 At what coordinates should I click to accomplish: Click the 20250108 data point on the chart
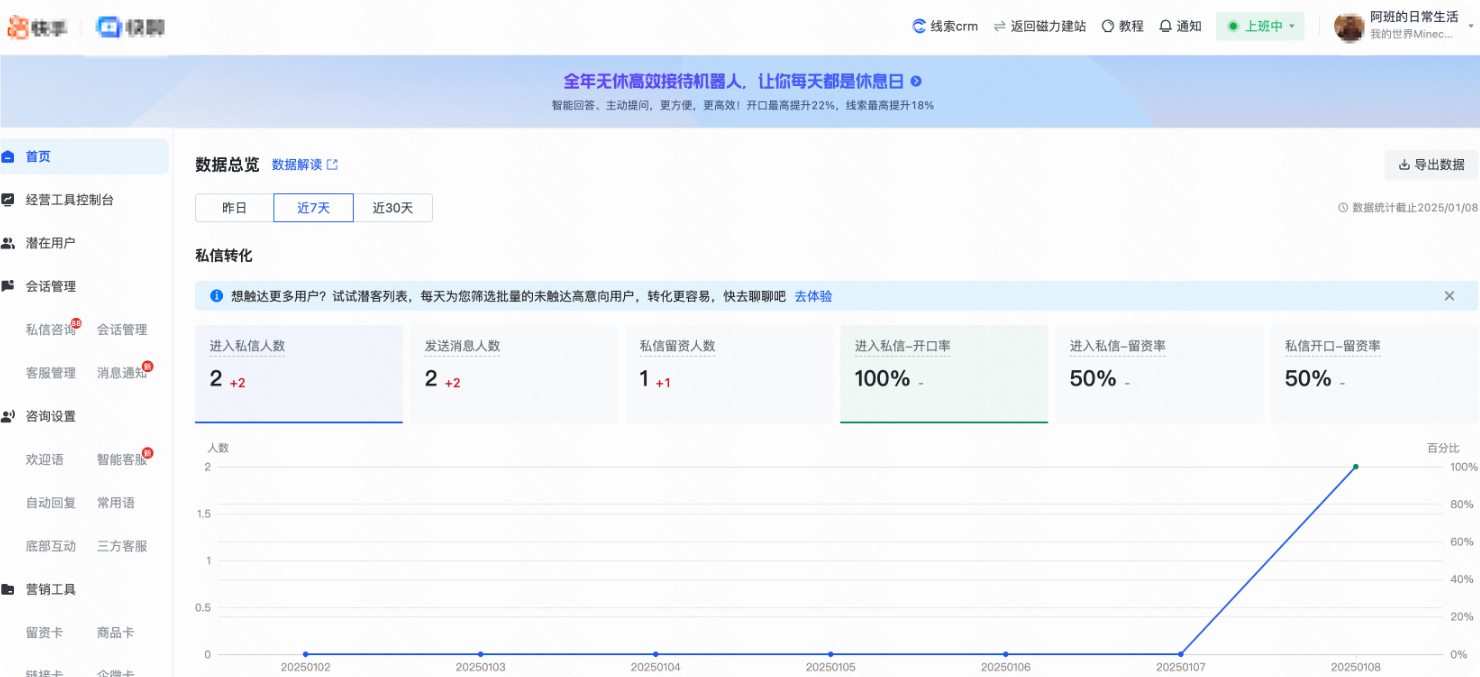pos(1355,466)
